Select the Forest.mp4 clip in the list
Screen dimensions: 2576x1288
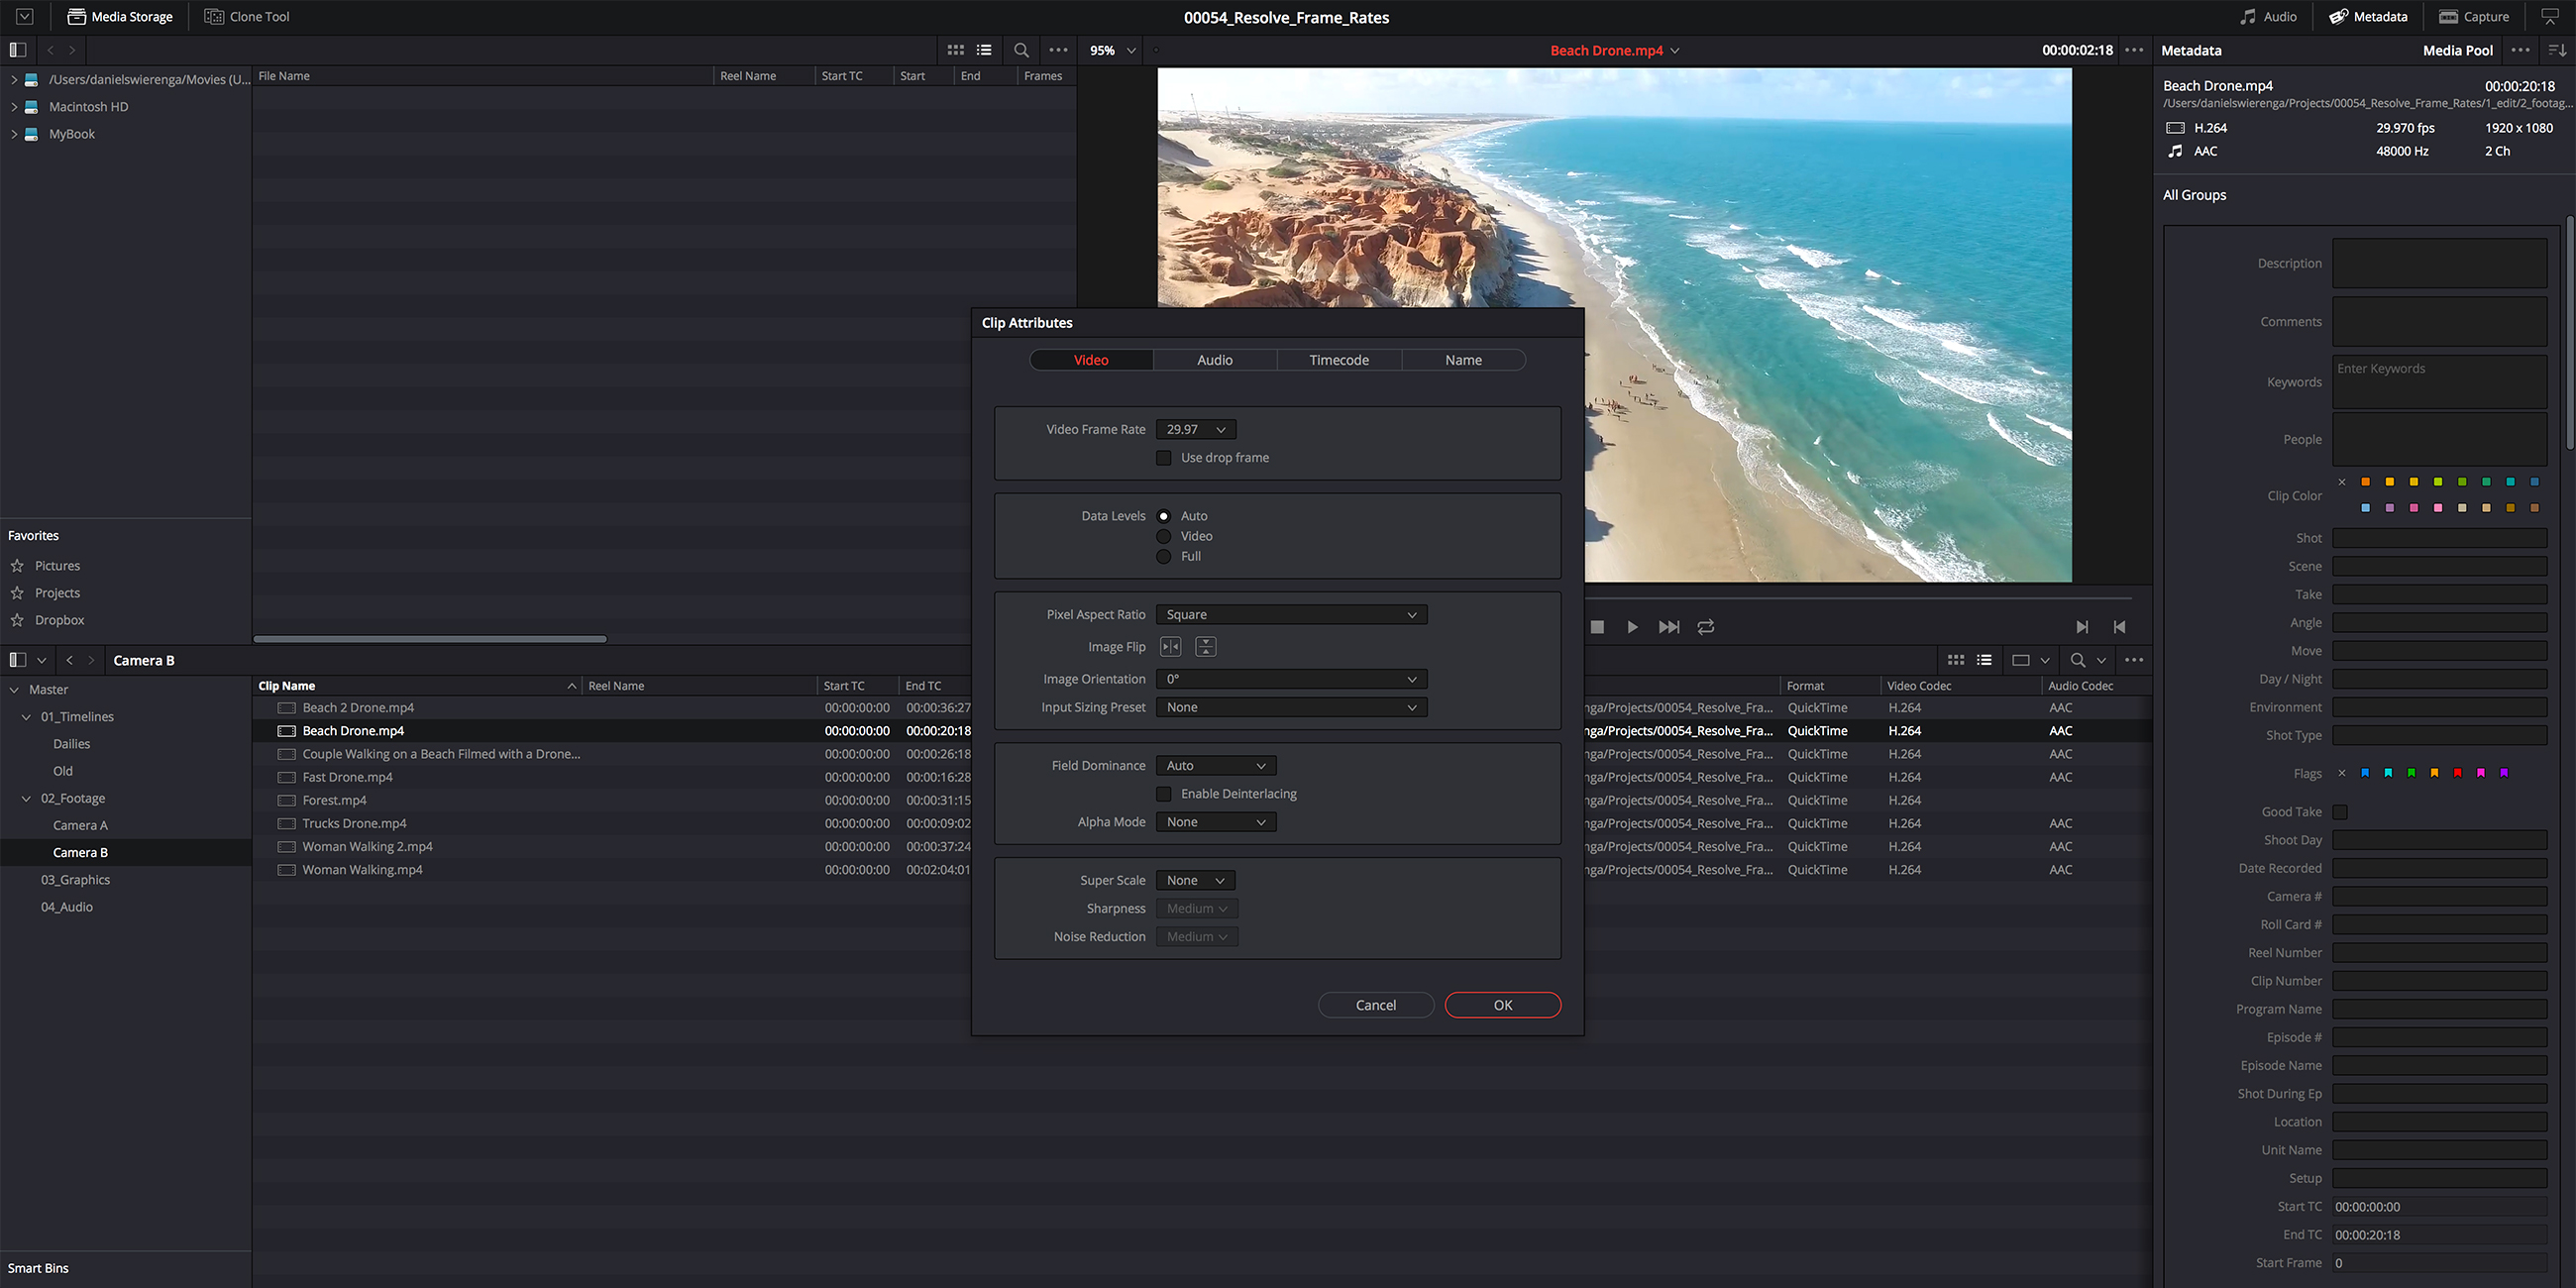335,800
